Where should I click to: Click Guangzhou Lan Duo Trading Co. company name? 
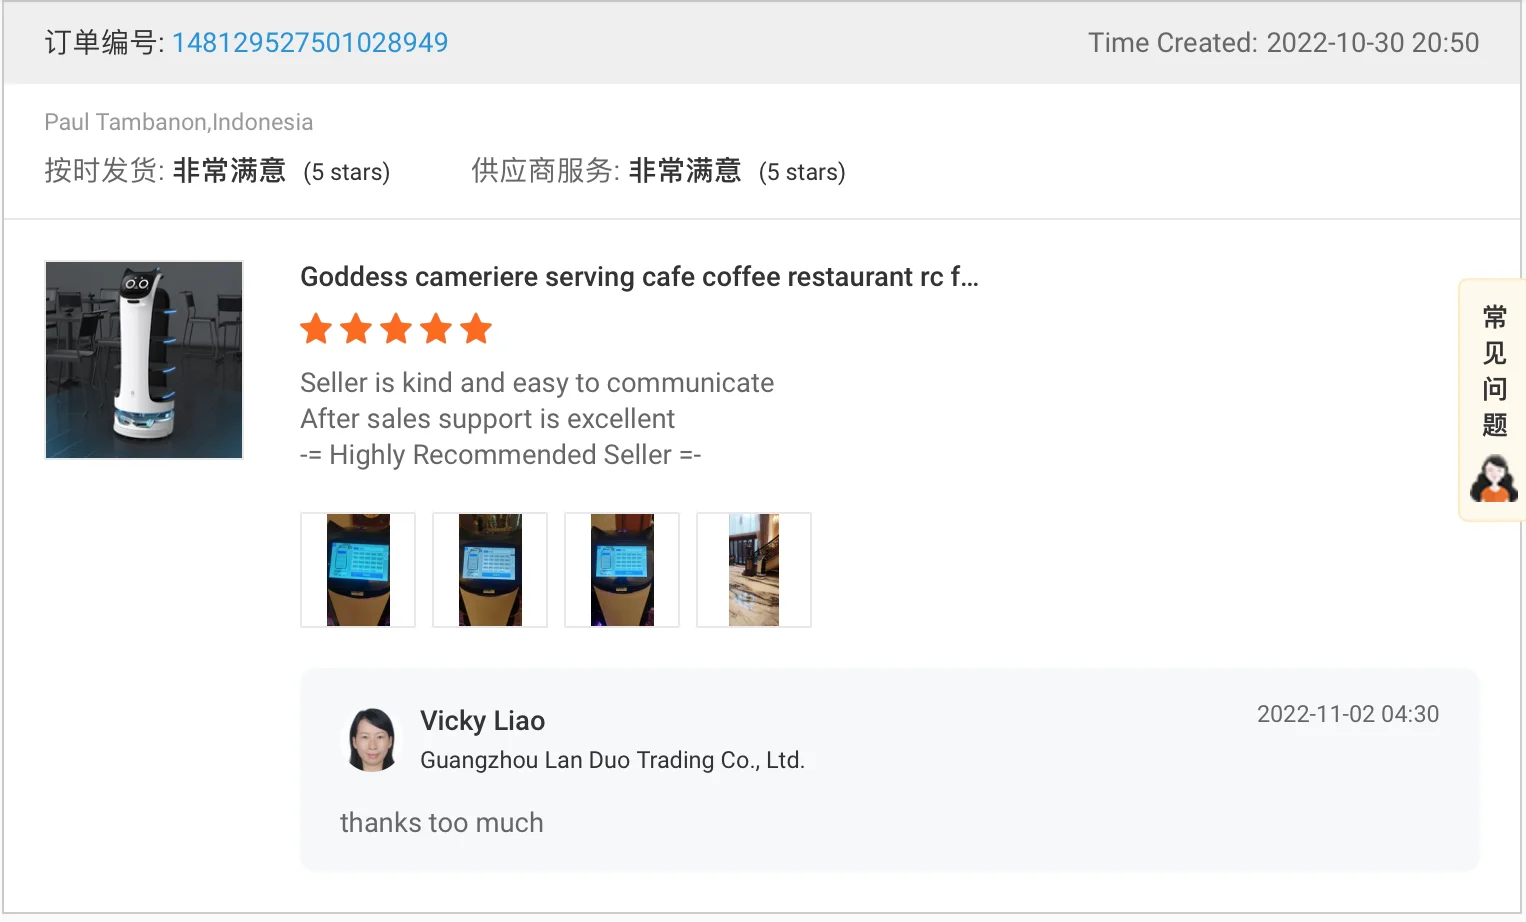[612, 760]
